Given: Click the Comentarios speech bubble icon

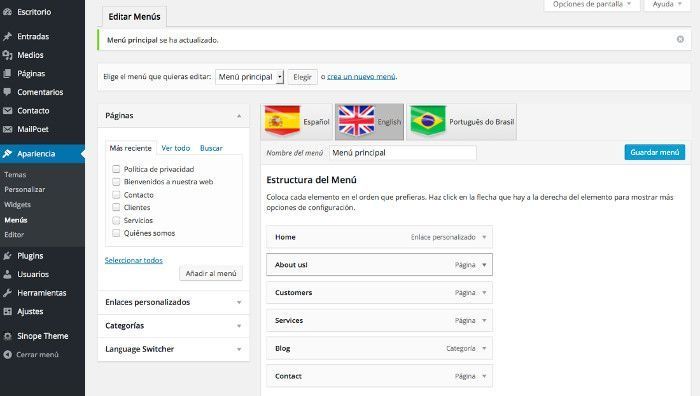Looking at the screenshot, I should click(7, 92).
